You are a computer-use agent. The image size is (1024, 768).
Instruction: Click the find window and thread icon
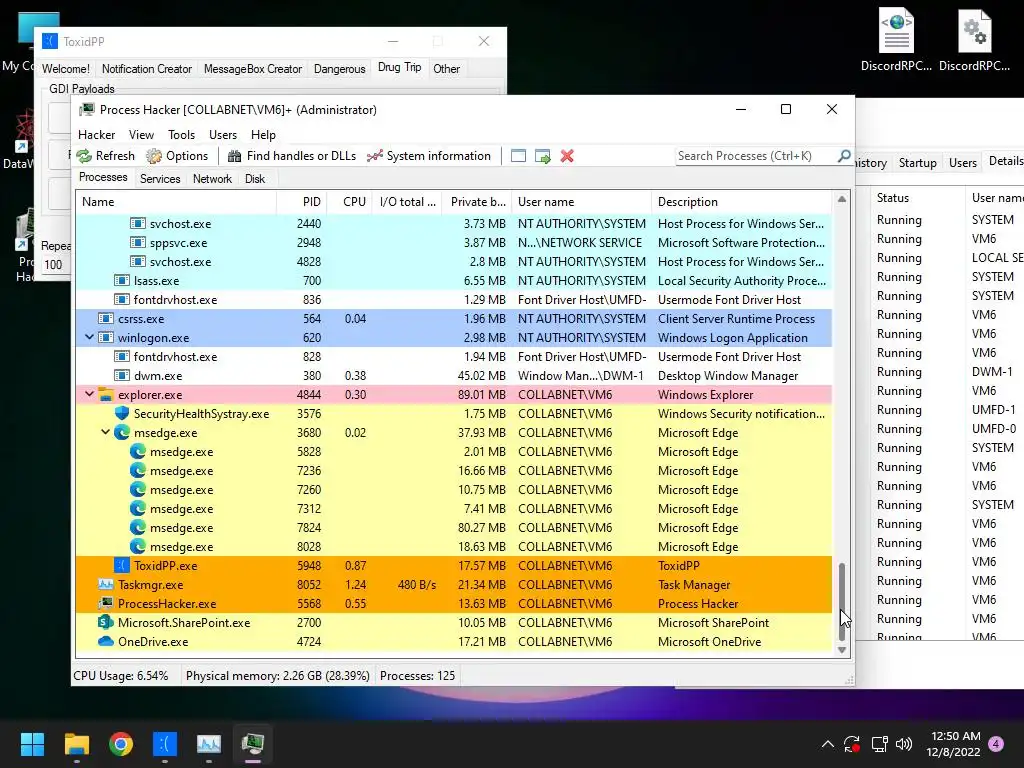(x=543, y=156)
